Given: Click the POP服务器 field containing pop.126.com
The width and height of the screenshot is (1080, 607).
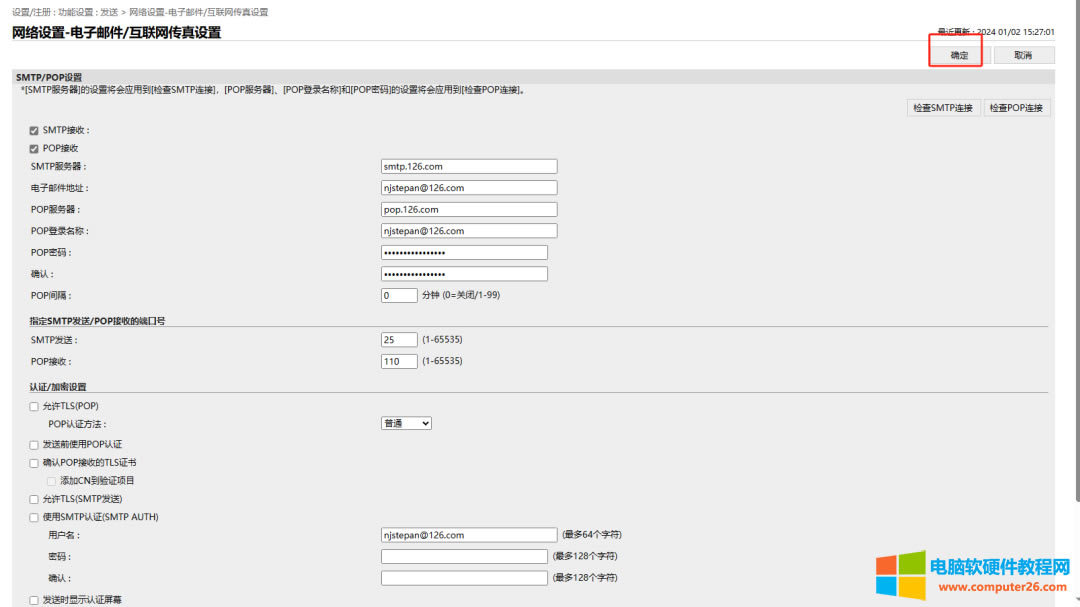Looking at the screenshot, I should (x=469, y=210).
